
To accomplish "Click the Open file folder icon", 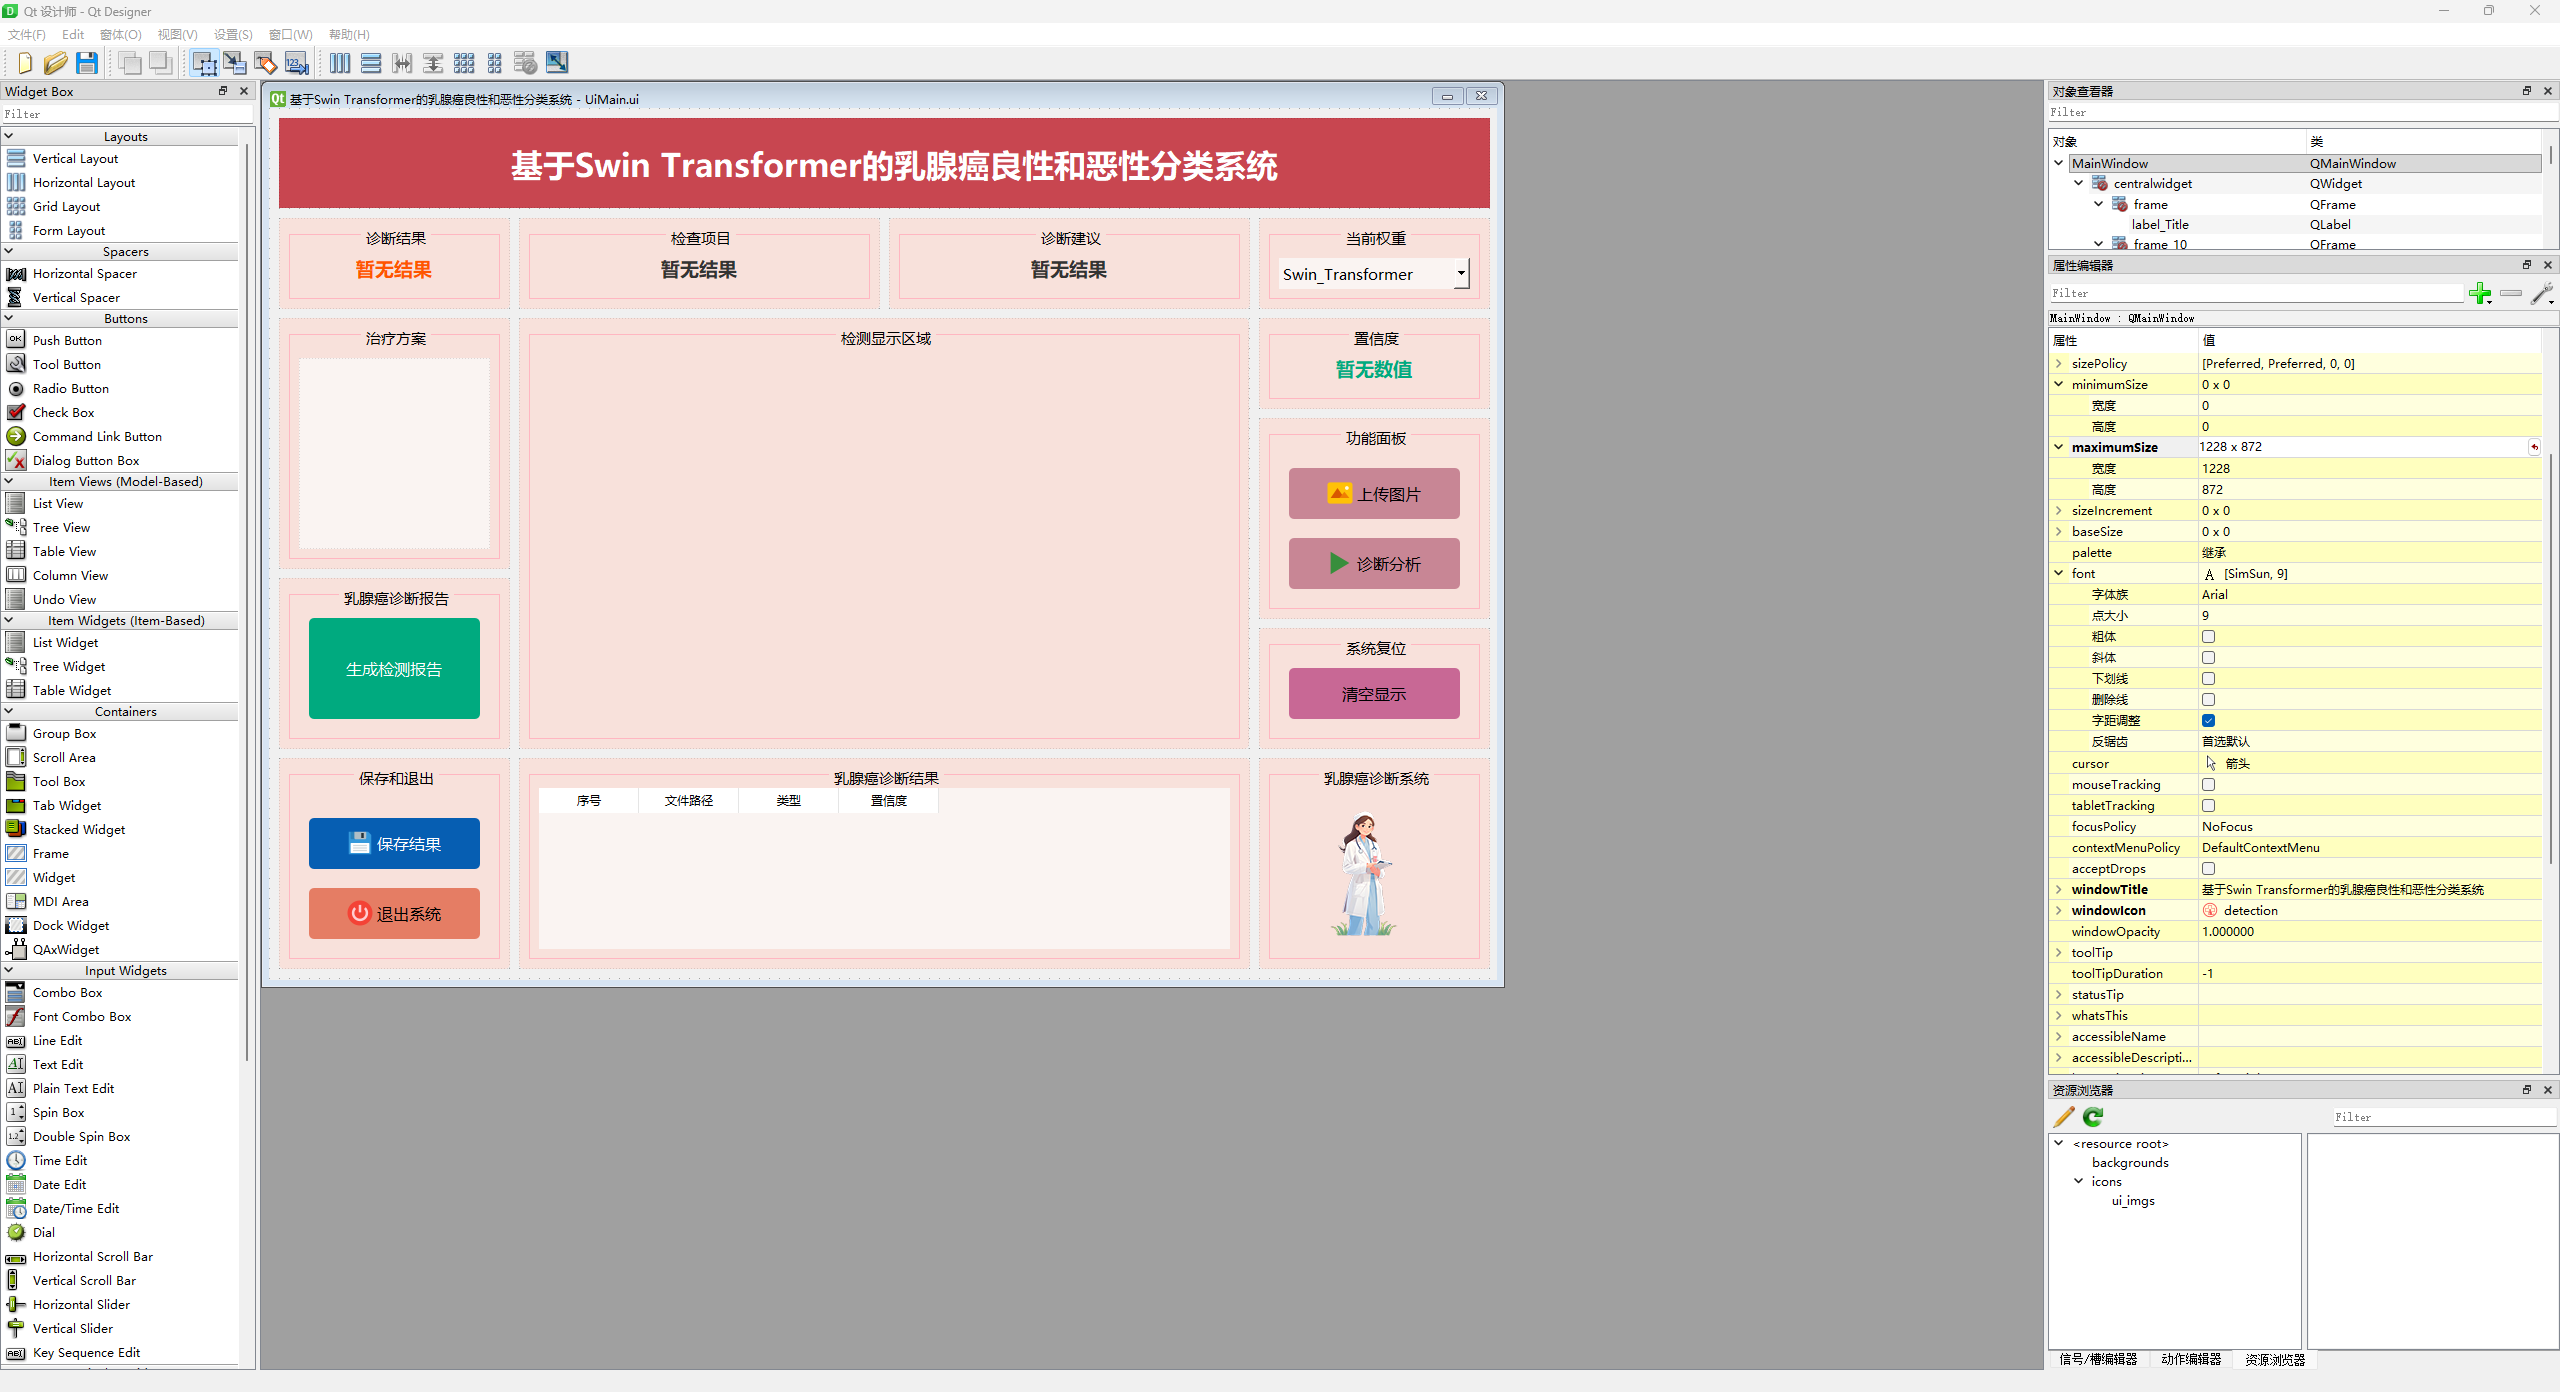I will pos(55,63).
